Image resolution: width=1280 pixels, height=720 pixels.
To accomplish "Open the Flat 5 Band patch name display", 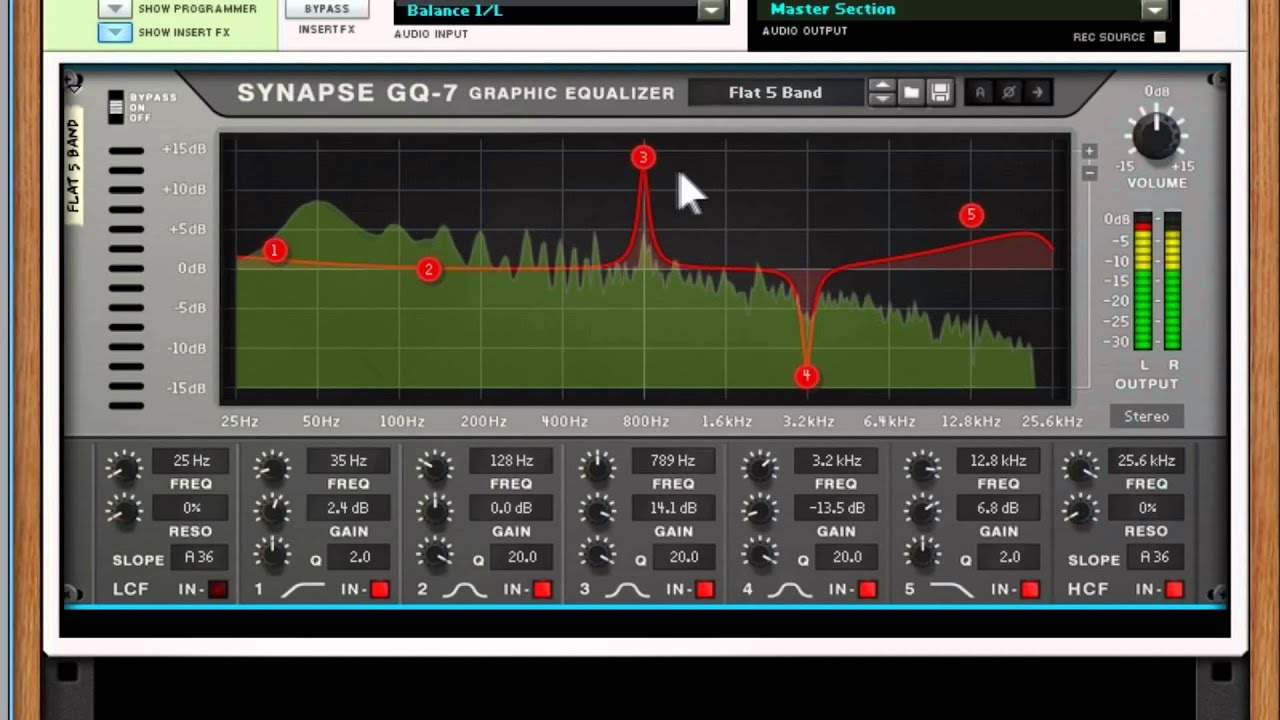I will tap(776, 93).
